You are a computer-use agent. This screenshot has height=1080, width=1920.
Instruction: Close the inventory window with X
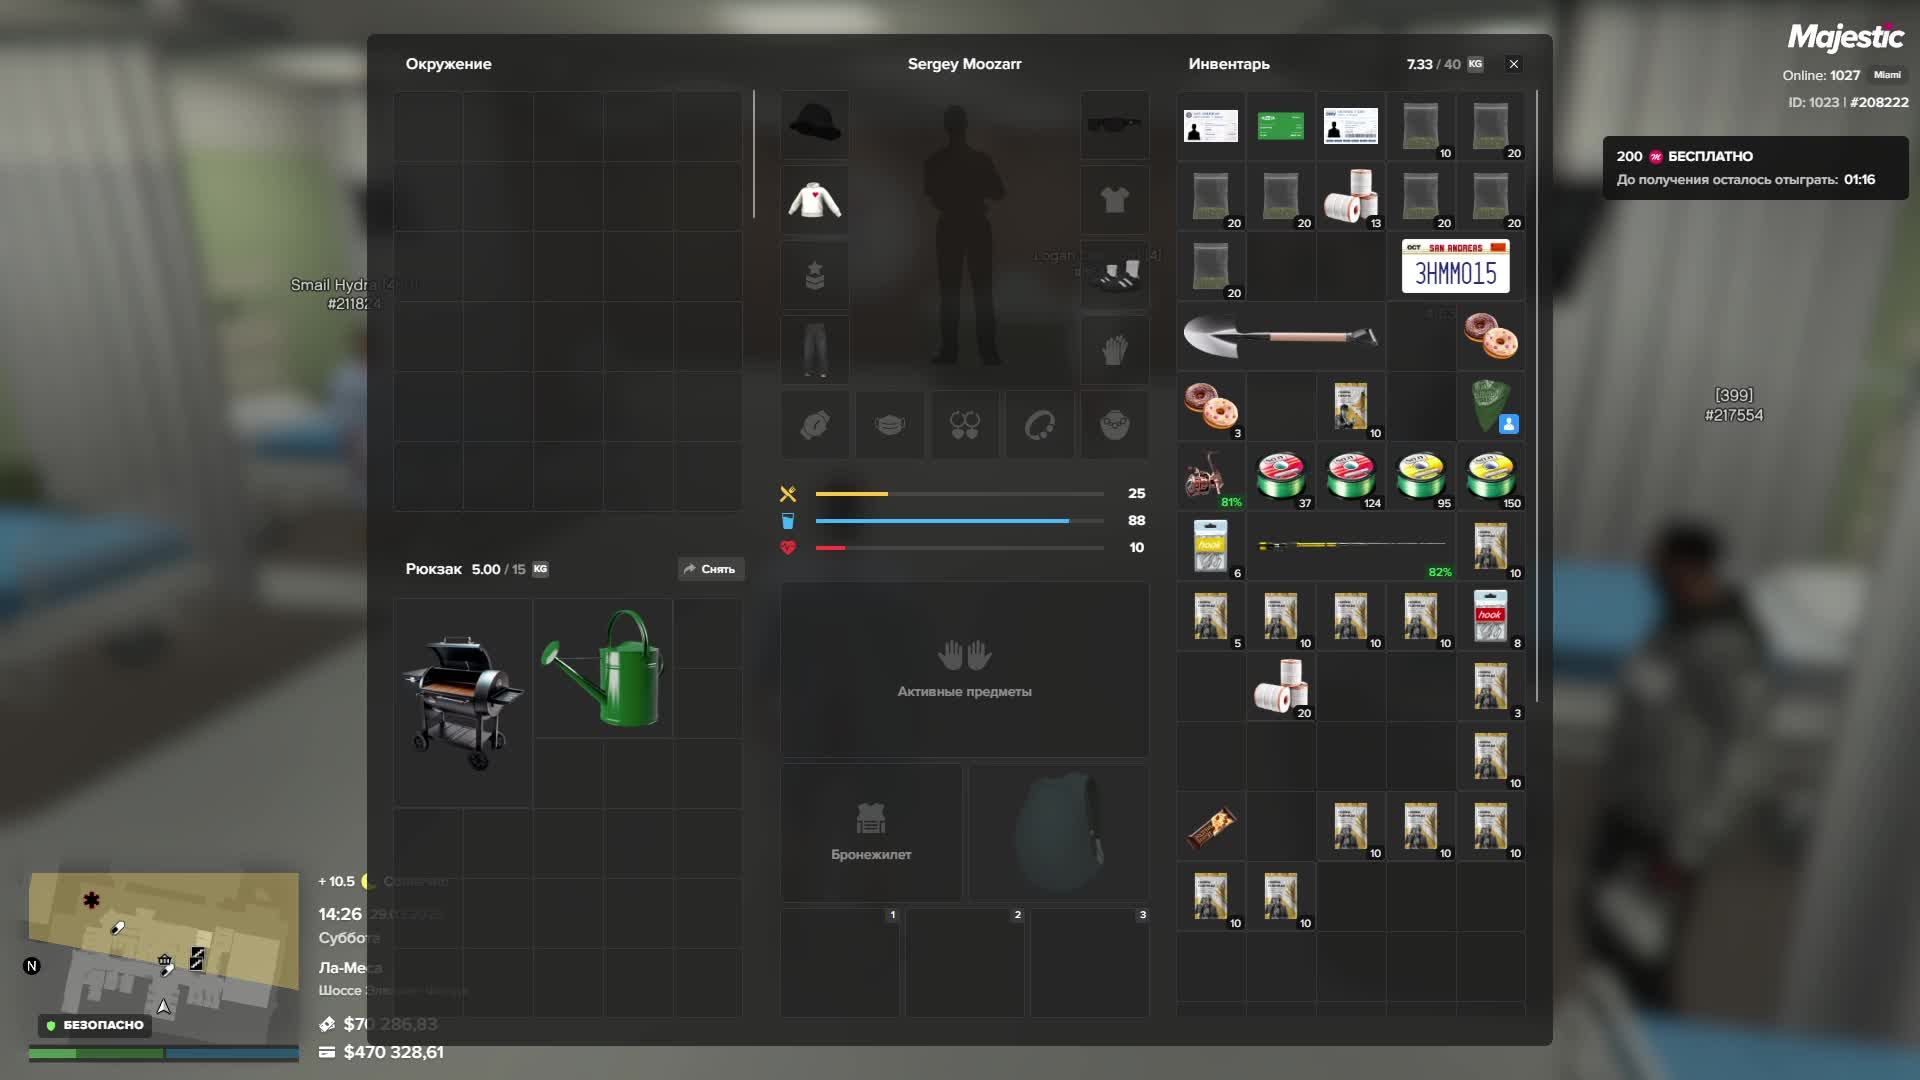tap(1513, 64)
